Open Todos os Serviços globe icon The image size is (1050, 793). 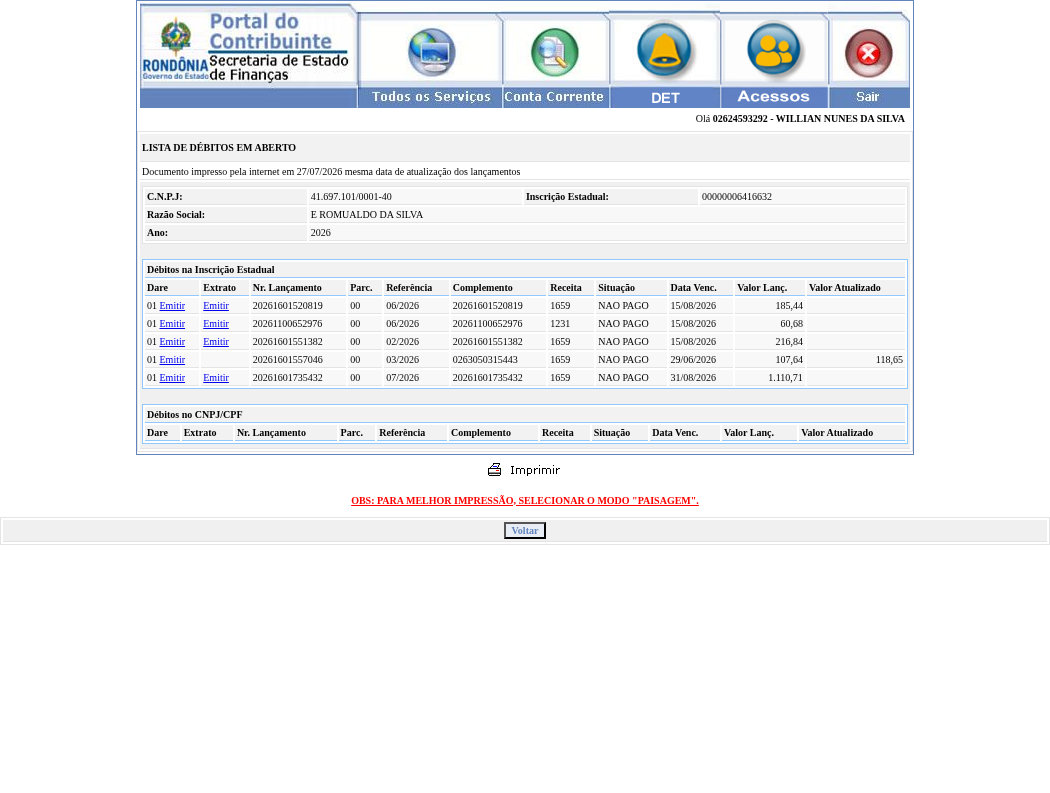pyautogui.click(x=432, y=52)
